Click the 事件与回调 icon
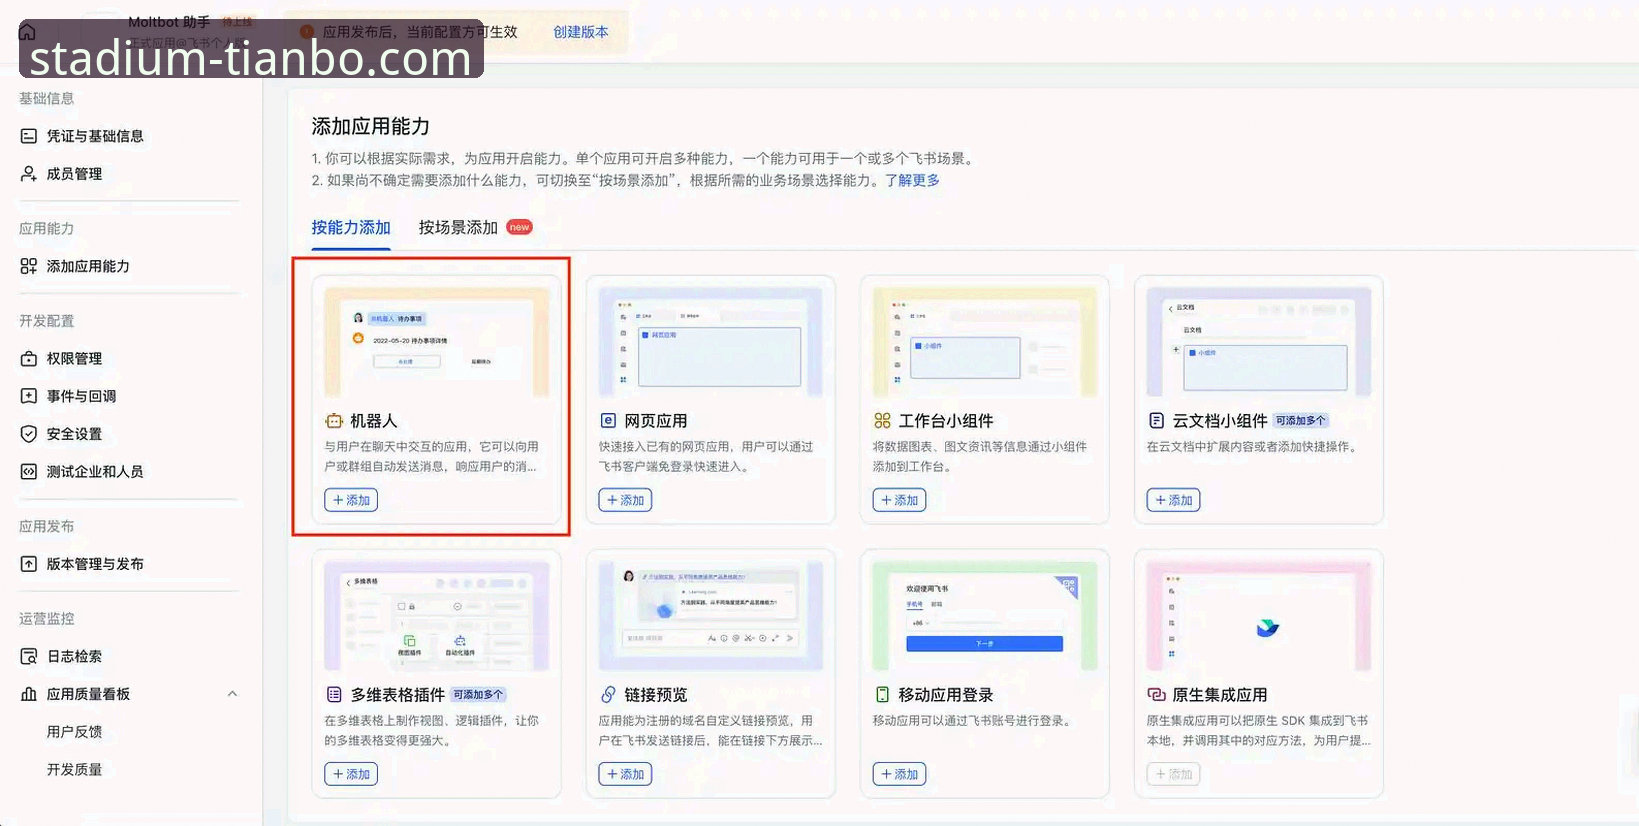The image size is (1639, 826). [x=29, y=396]
